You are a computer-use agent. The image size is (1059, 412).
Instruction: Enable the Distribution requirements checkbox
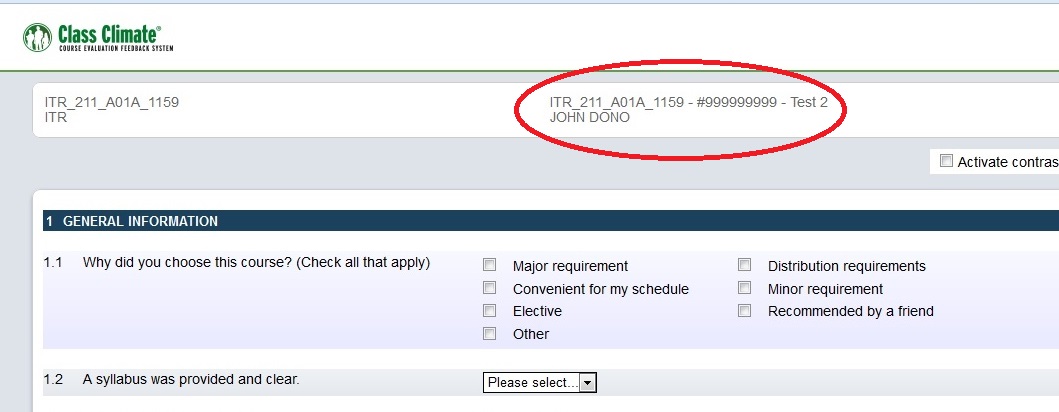click(745, 265)
